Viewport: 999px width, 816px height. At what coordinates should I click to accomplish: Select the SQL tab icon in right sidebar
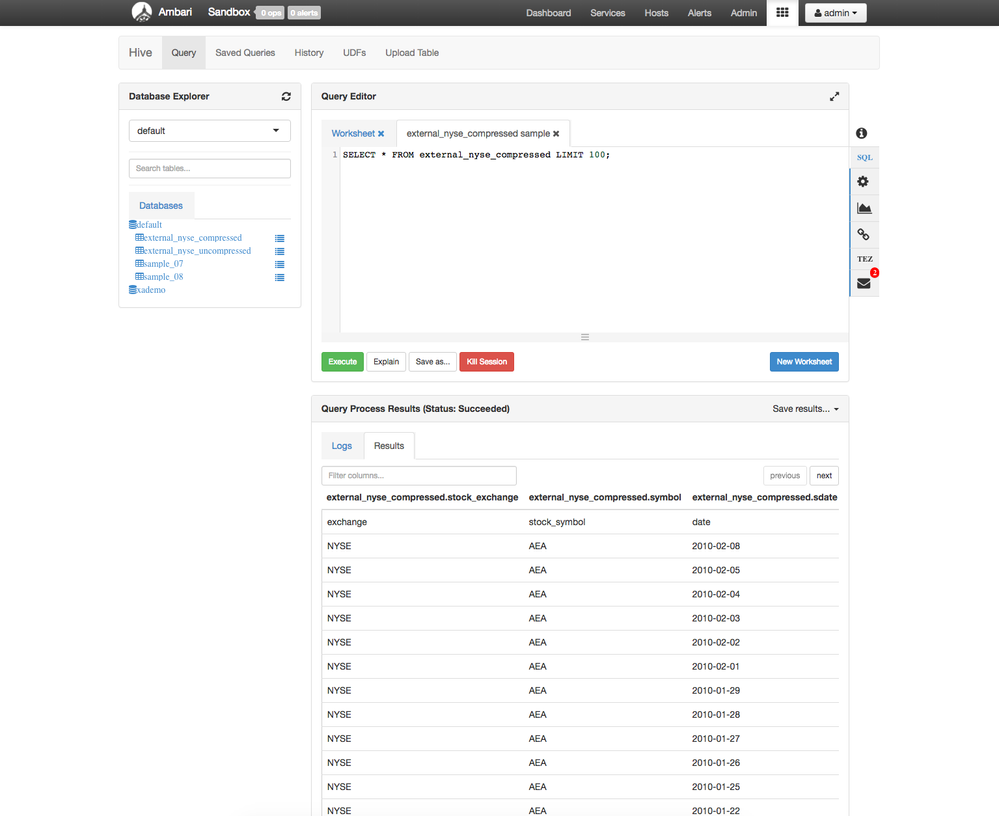tap(864, 157)
